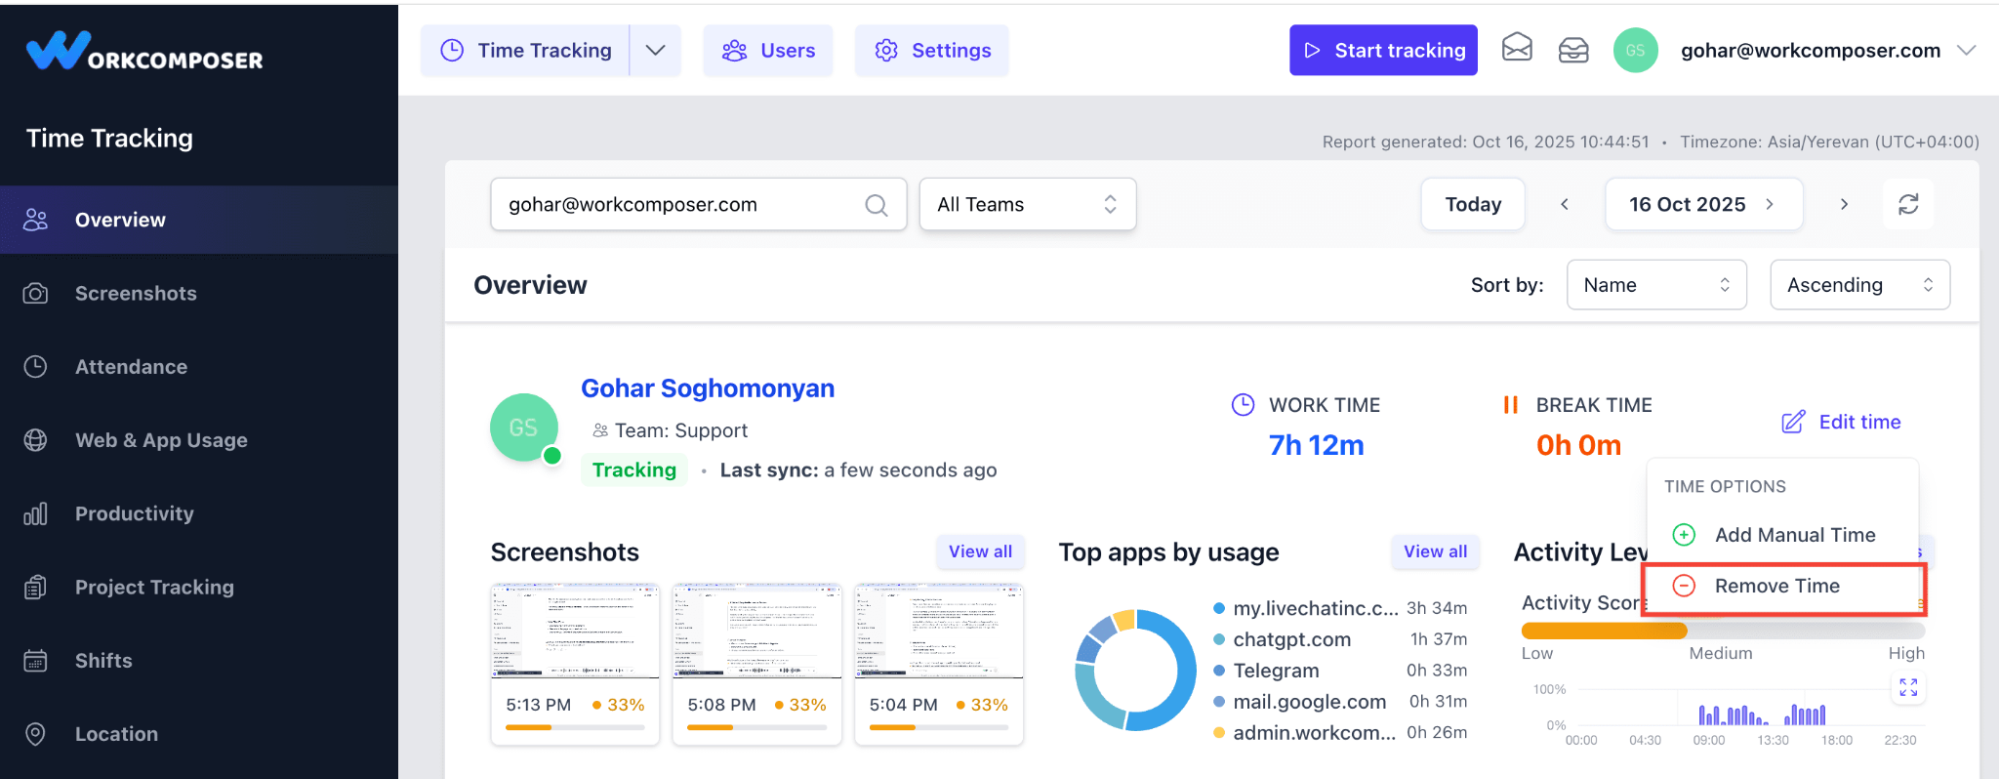Image resolution: width=1999 pixels, height=779 pixels.
Task: Go to next day arrow
Action: (1844, 204)
